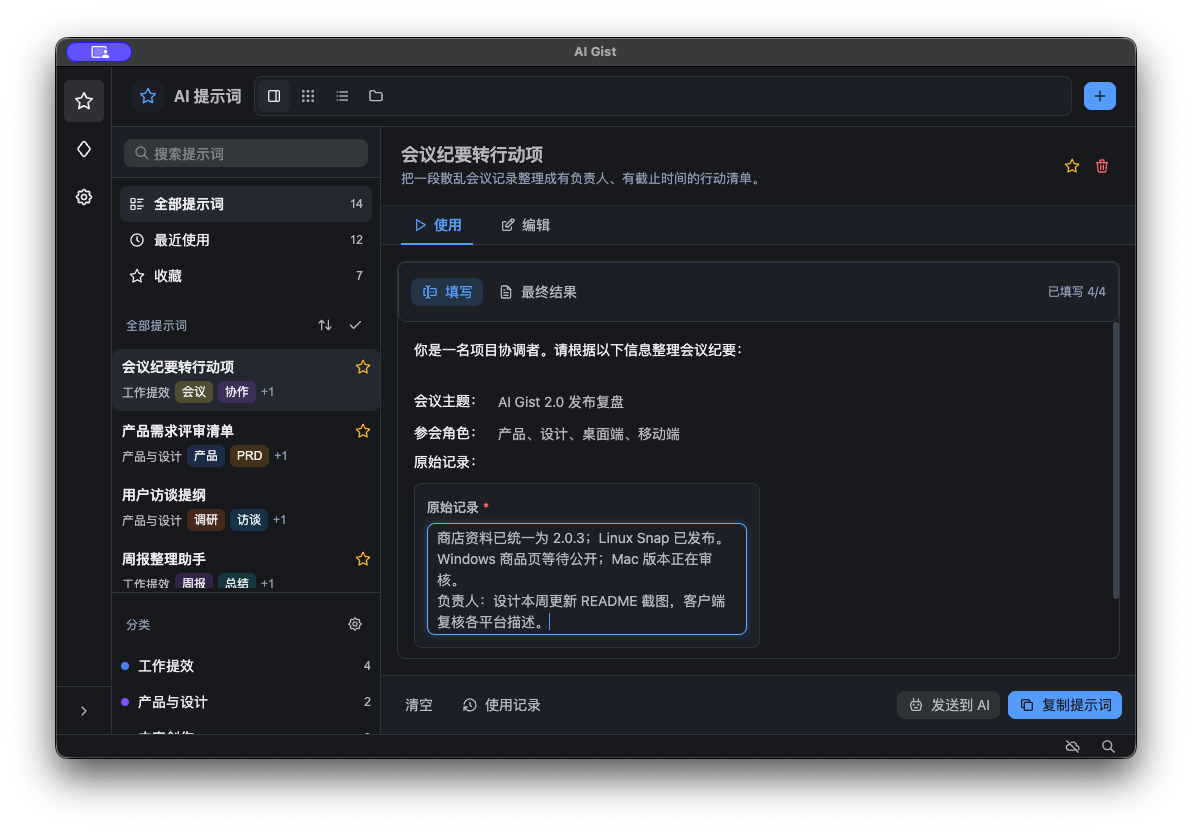Click the 协作 tag on first prompt
The image size is (1192, 832).
click(236, 392)
